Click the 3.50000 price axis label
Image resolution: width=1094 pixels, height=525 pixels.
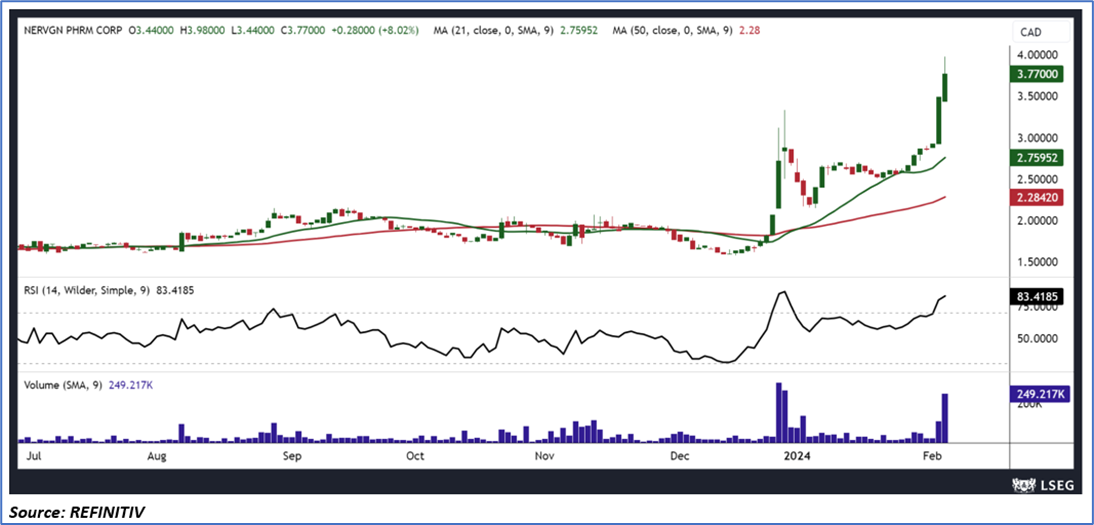click(x=1037, y=96)
